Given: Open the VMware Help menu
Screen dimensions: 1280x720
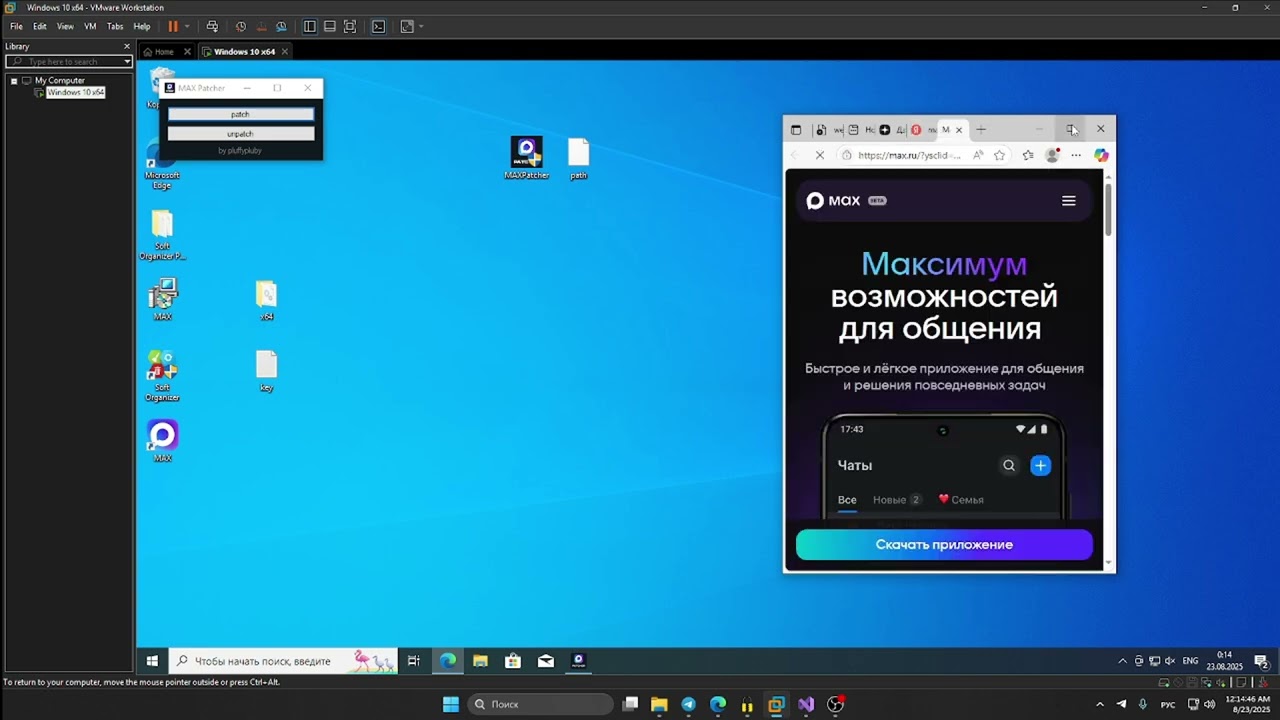Looking at the screenshot, I should click(142, 27).
